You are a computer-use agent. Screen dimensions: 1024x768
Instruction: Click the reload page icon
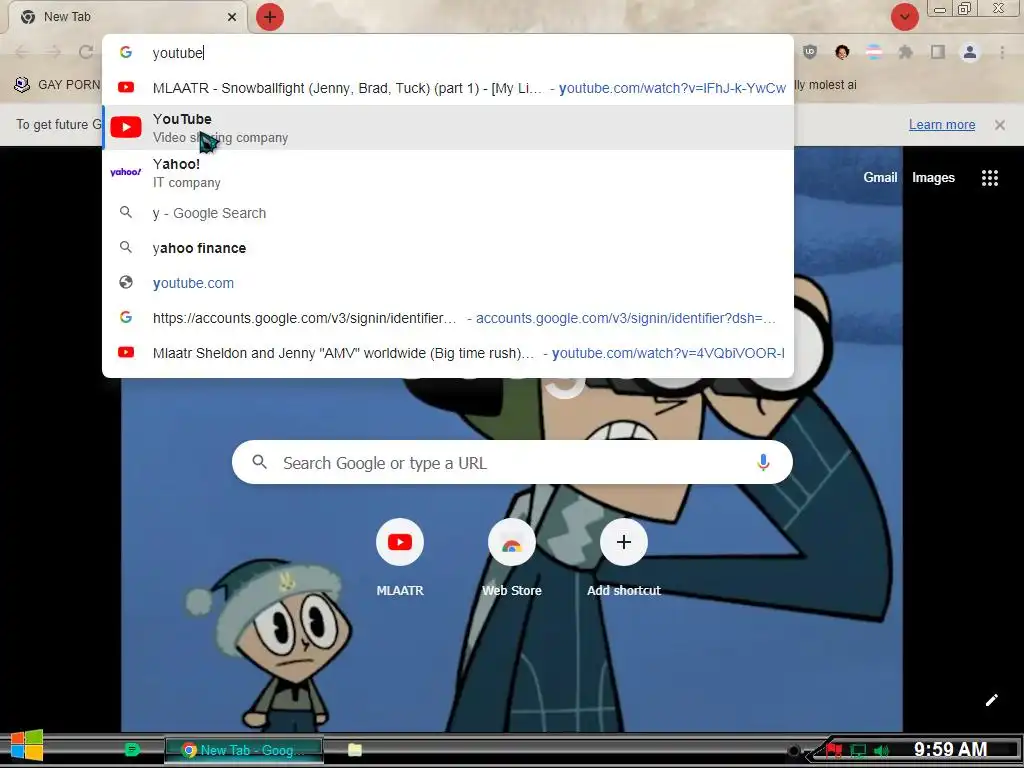tap(86, 52)
